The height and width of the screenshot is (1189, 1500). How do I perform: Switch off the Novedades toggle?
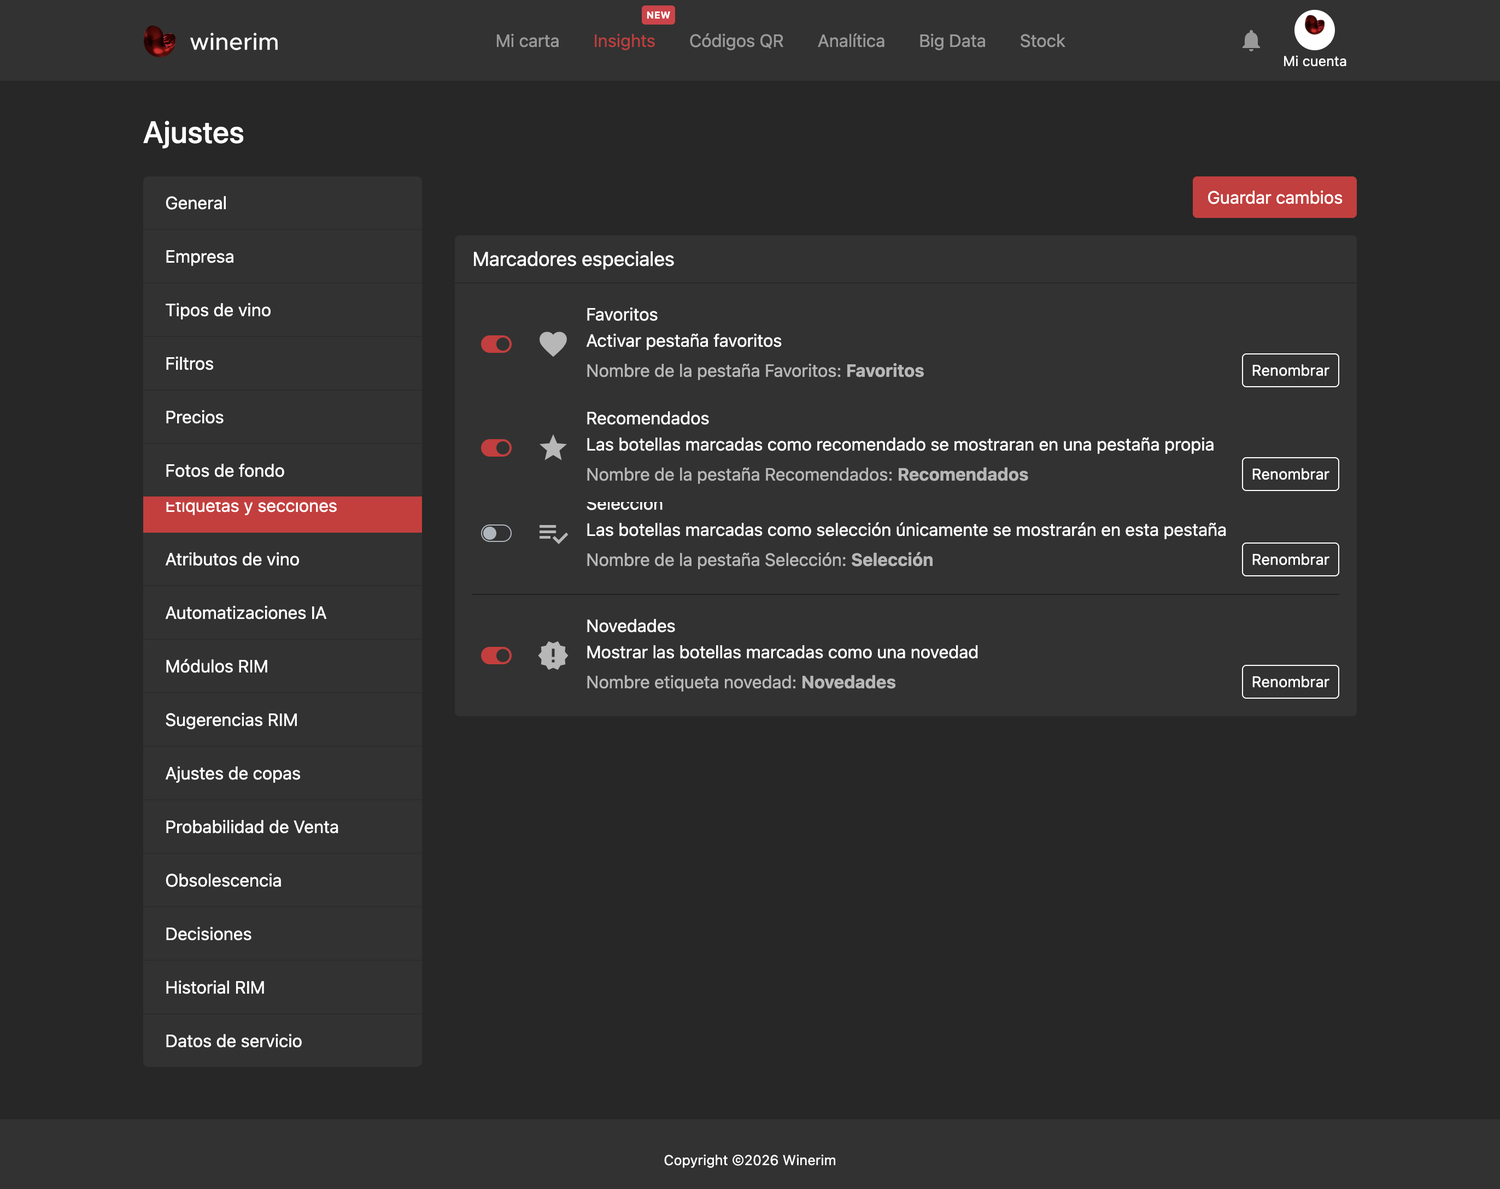point(496,655)
